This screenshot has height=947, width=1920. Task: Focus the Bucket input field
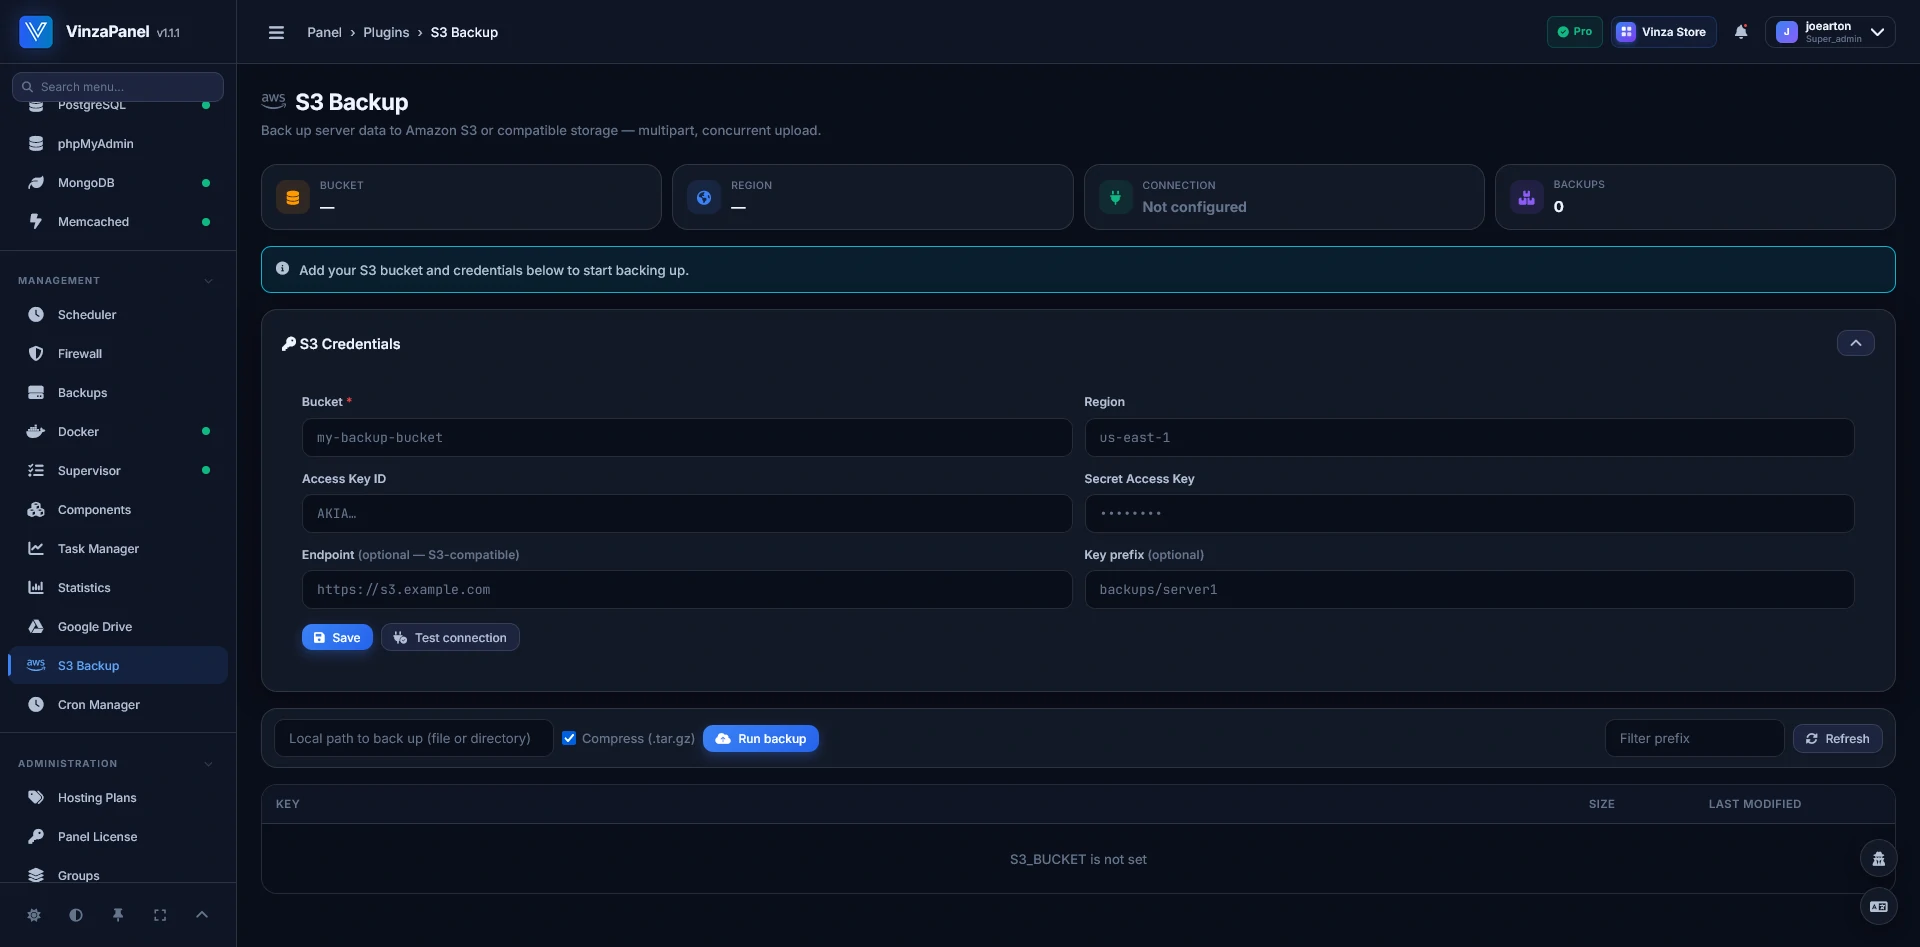(x=686, y=437)
